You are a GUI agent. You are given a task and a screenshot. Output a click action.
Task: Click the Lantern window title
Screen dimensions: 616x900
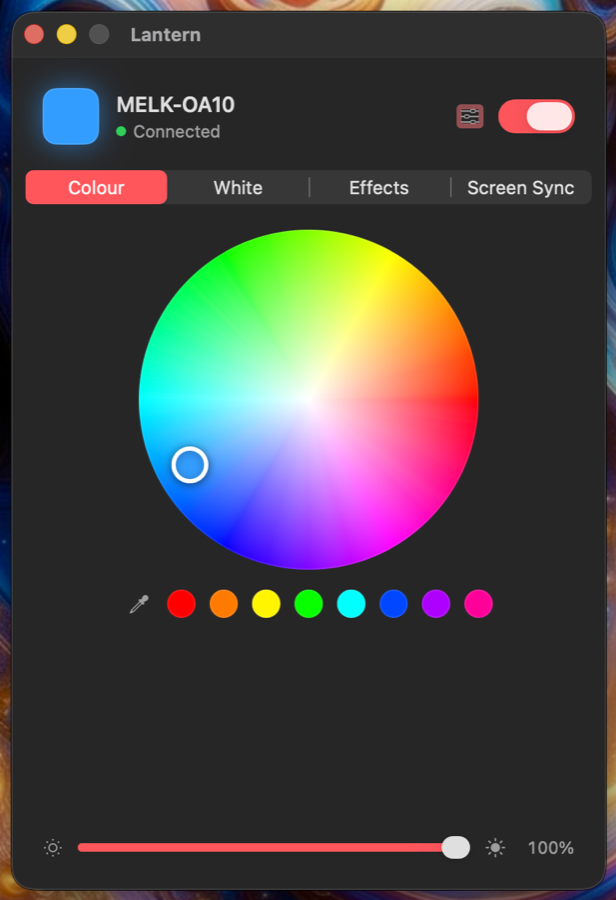(x=166, y=35)
